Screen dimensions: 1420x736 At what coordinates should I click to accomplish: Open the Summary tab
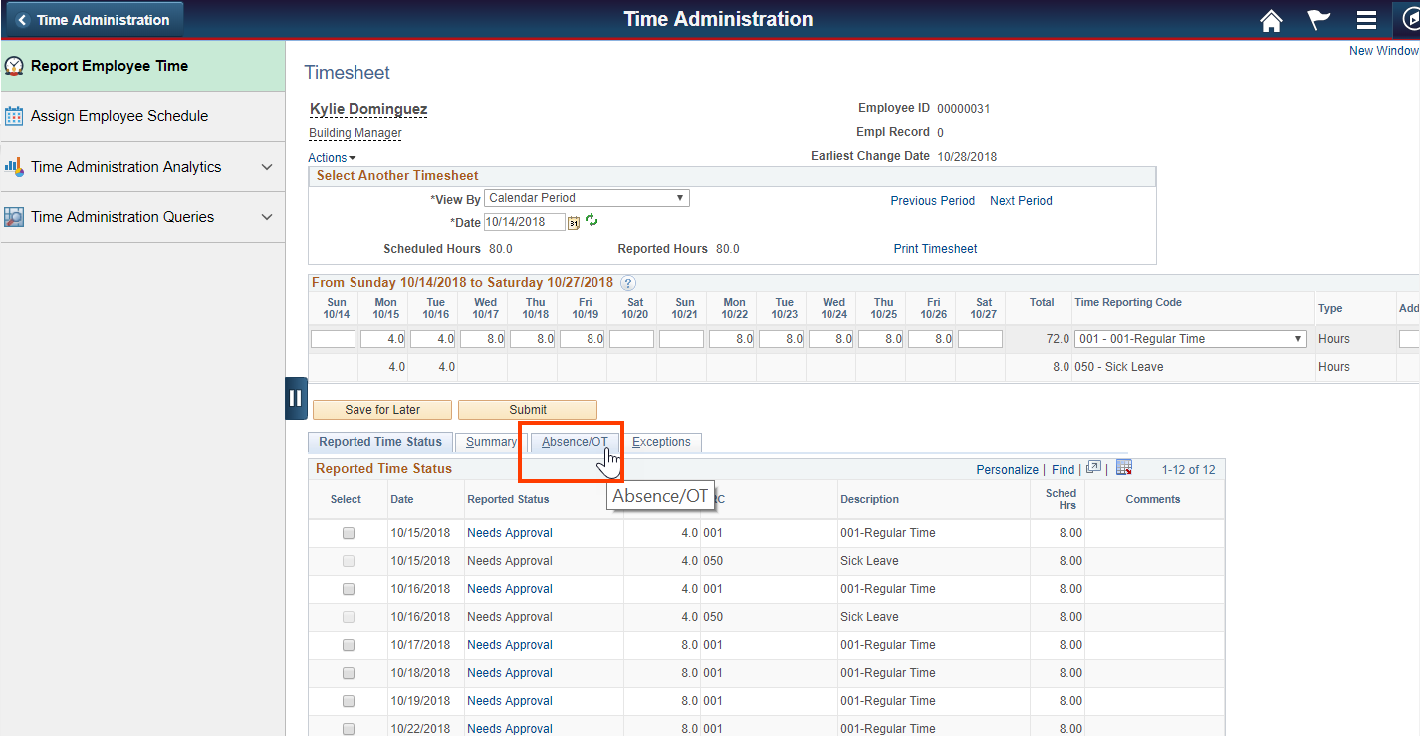(x=489, y=441)
